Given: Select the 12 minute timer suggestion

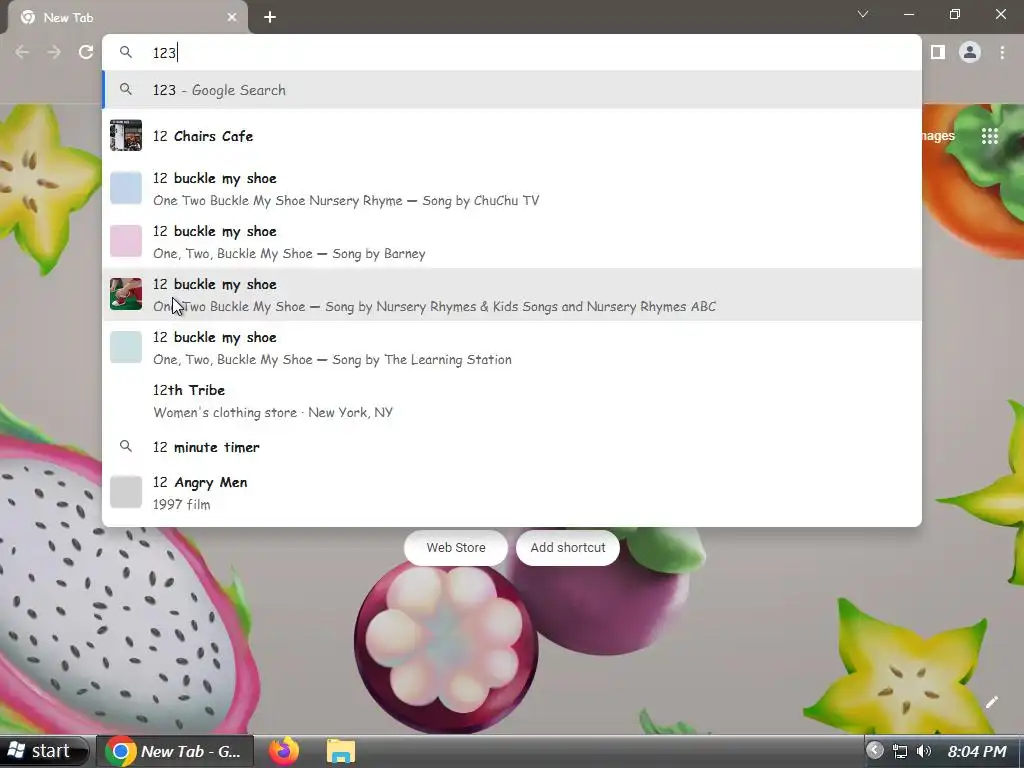Looking at the screenshot, I should [511, 447].
